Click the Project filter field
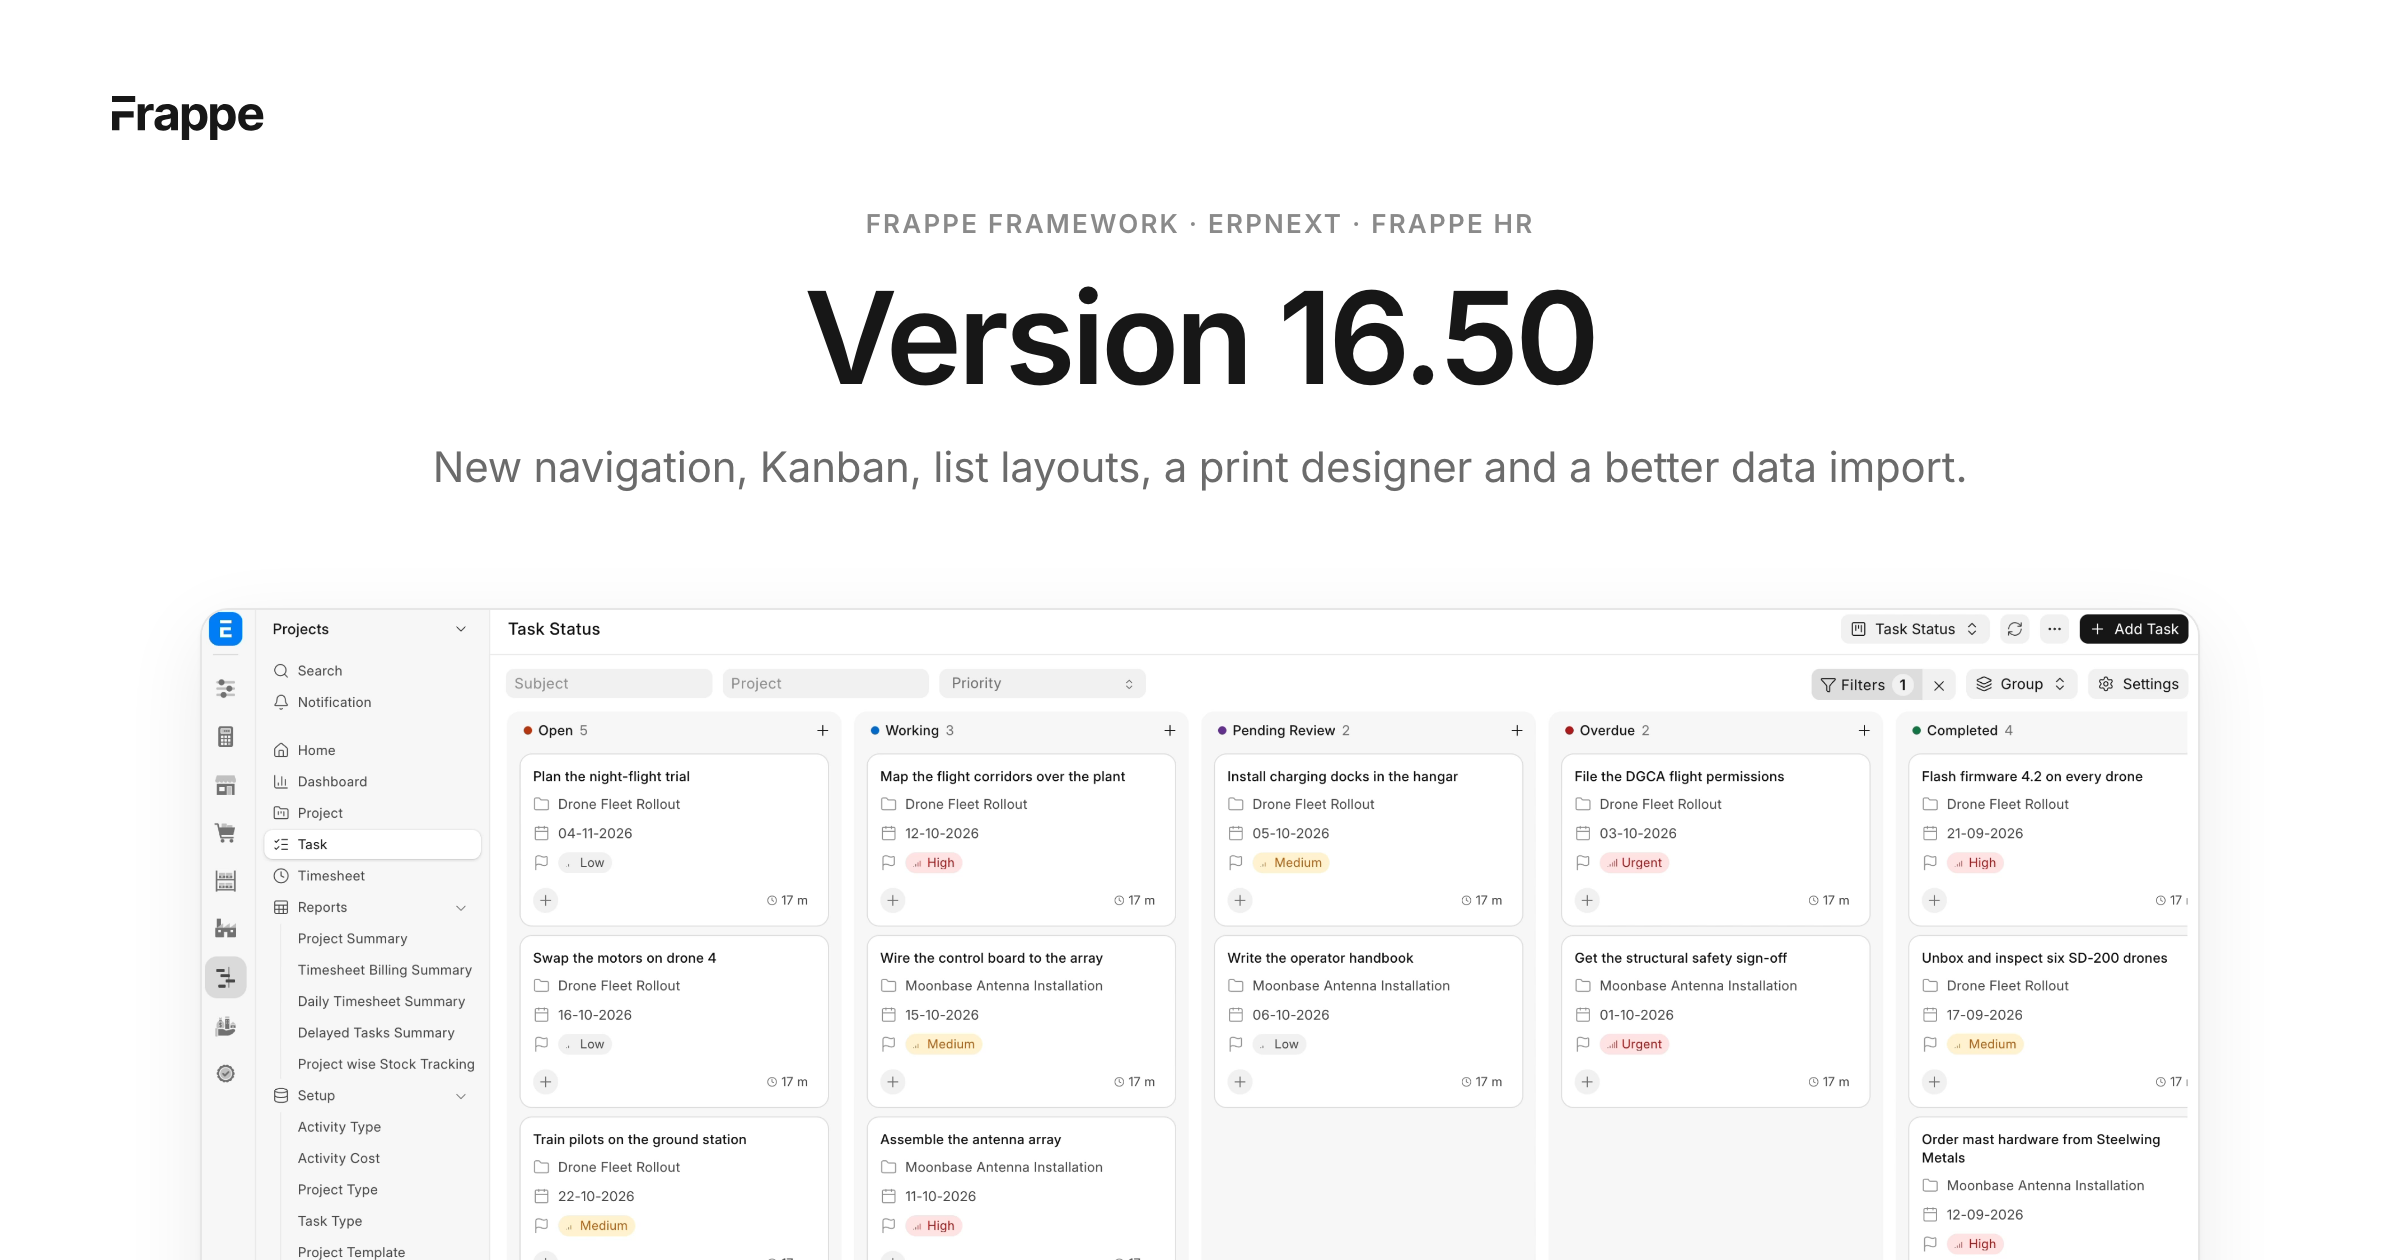2400x1260 pixels. [825, 683]
